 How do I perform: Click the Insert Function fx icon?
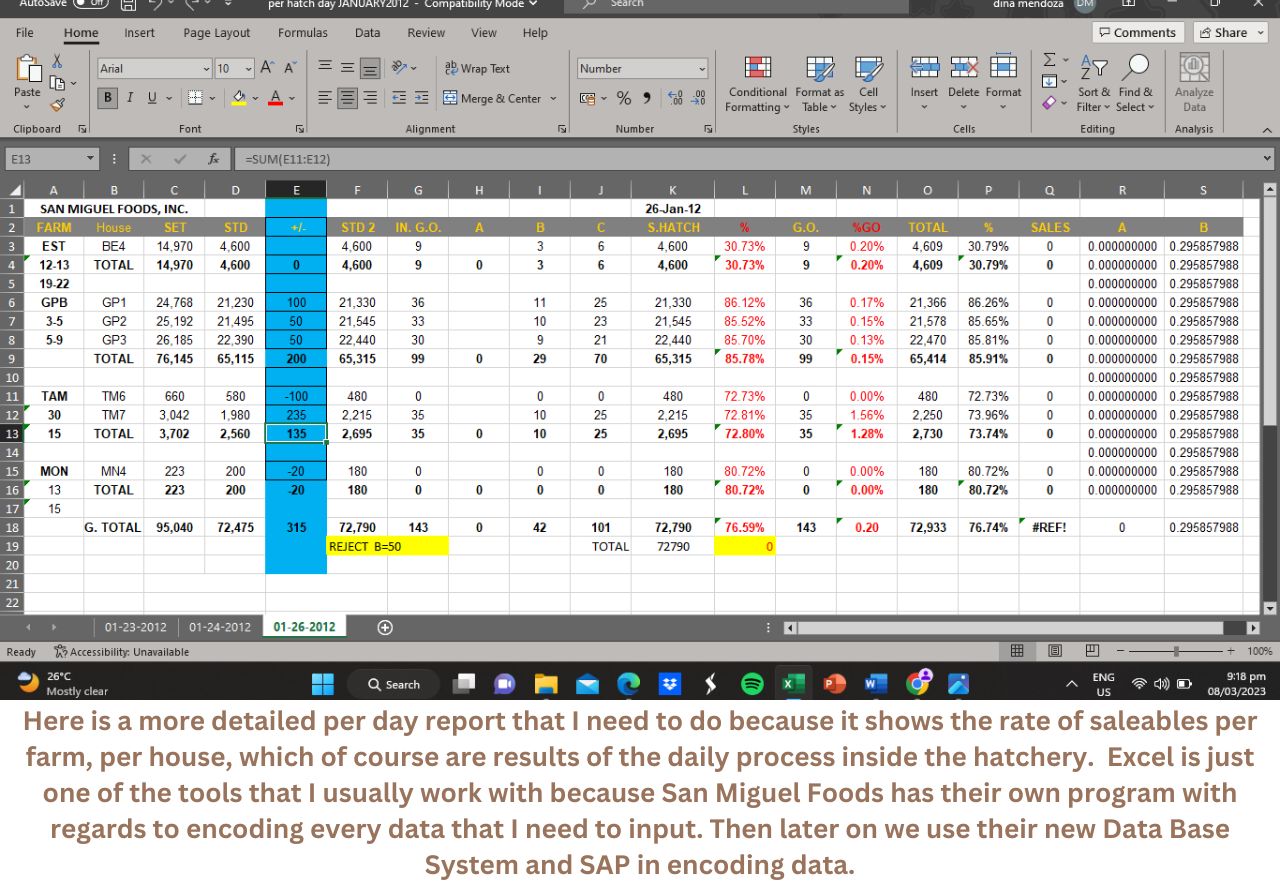tap(213, 159)
